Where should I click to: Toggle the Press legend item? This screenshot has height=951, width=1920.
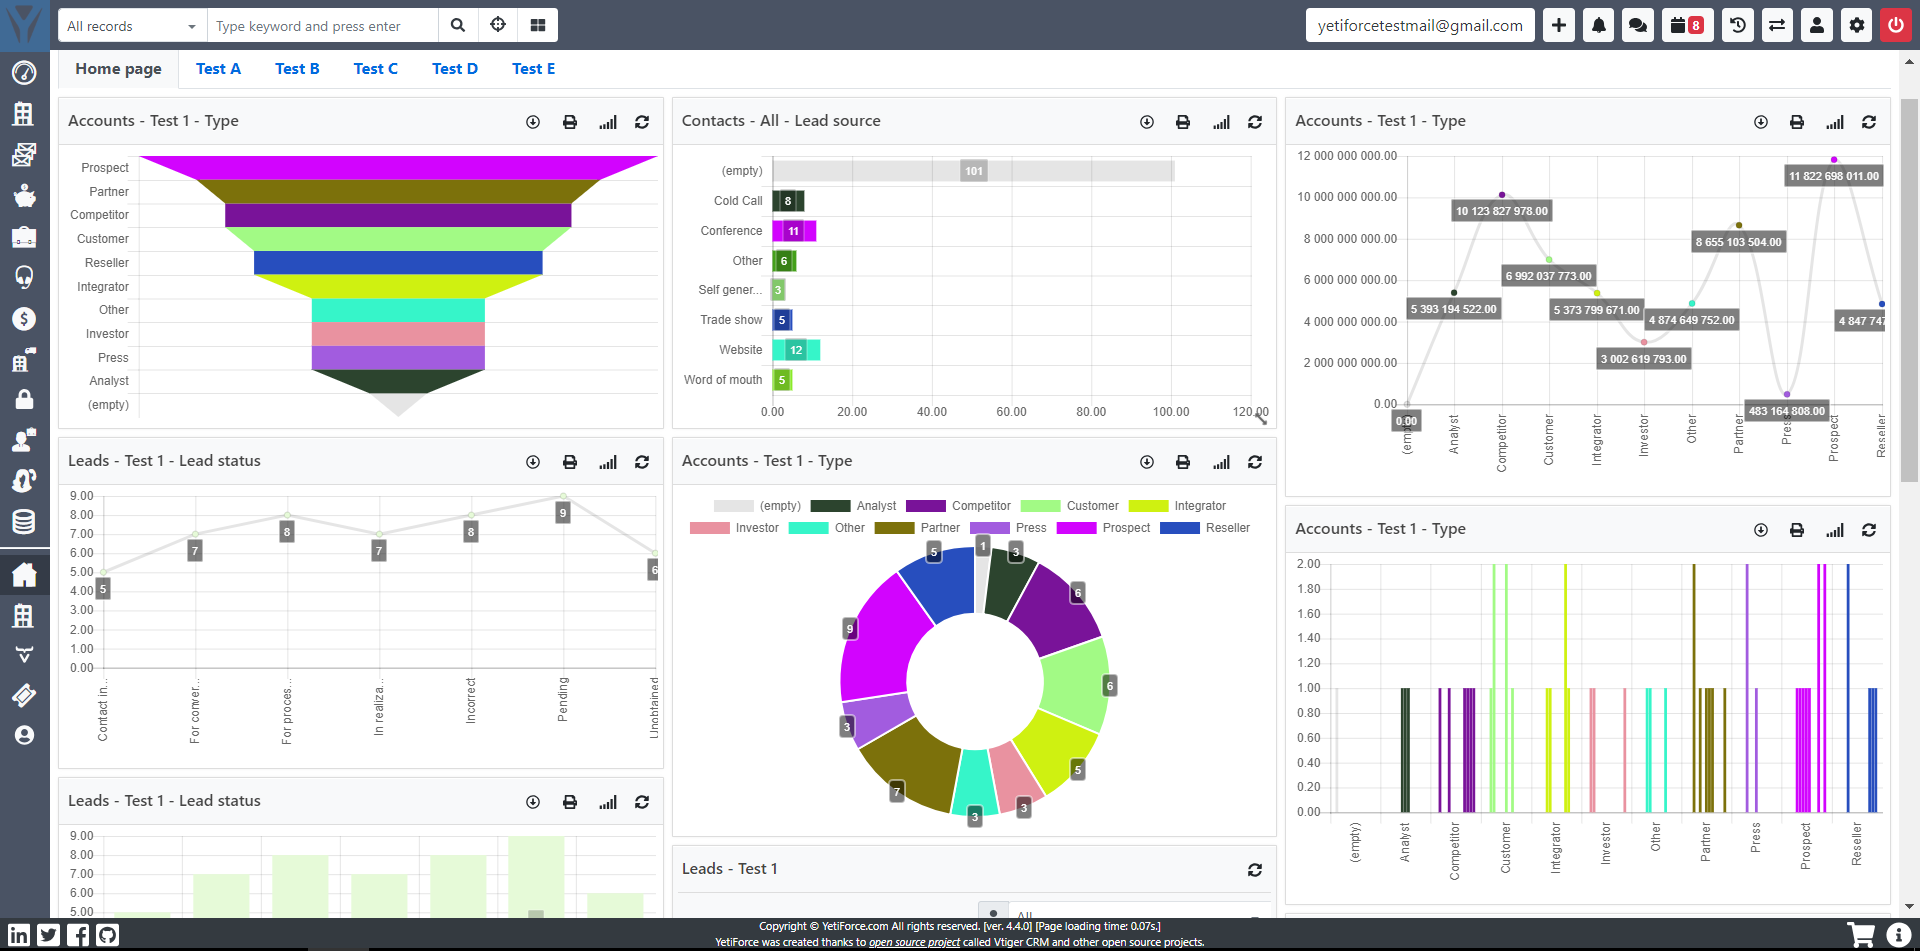(1008, 528)
